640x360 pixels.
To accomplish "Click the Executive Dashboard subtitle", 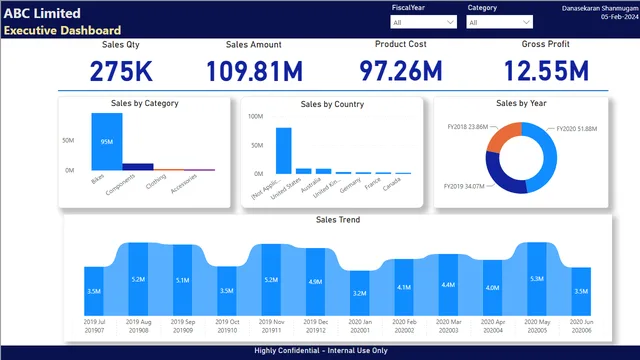I will [x=62, y=31].
